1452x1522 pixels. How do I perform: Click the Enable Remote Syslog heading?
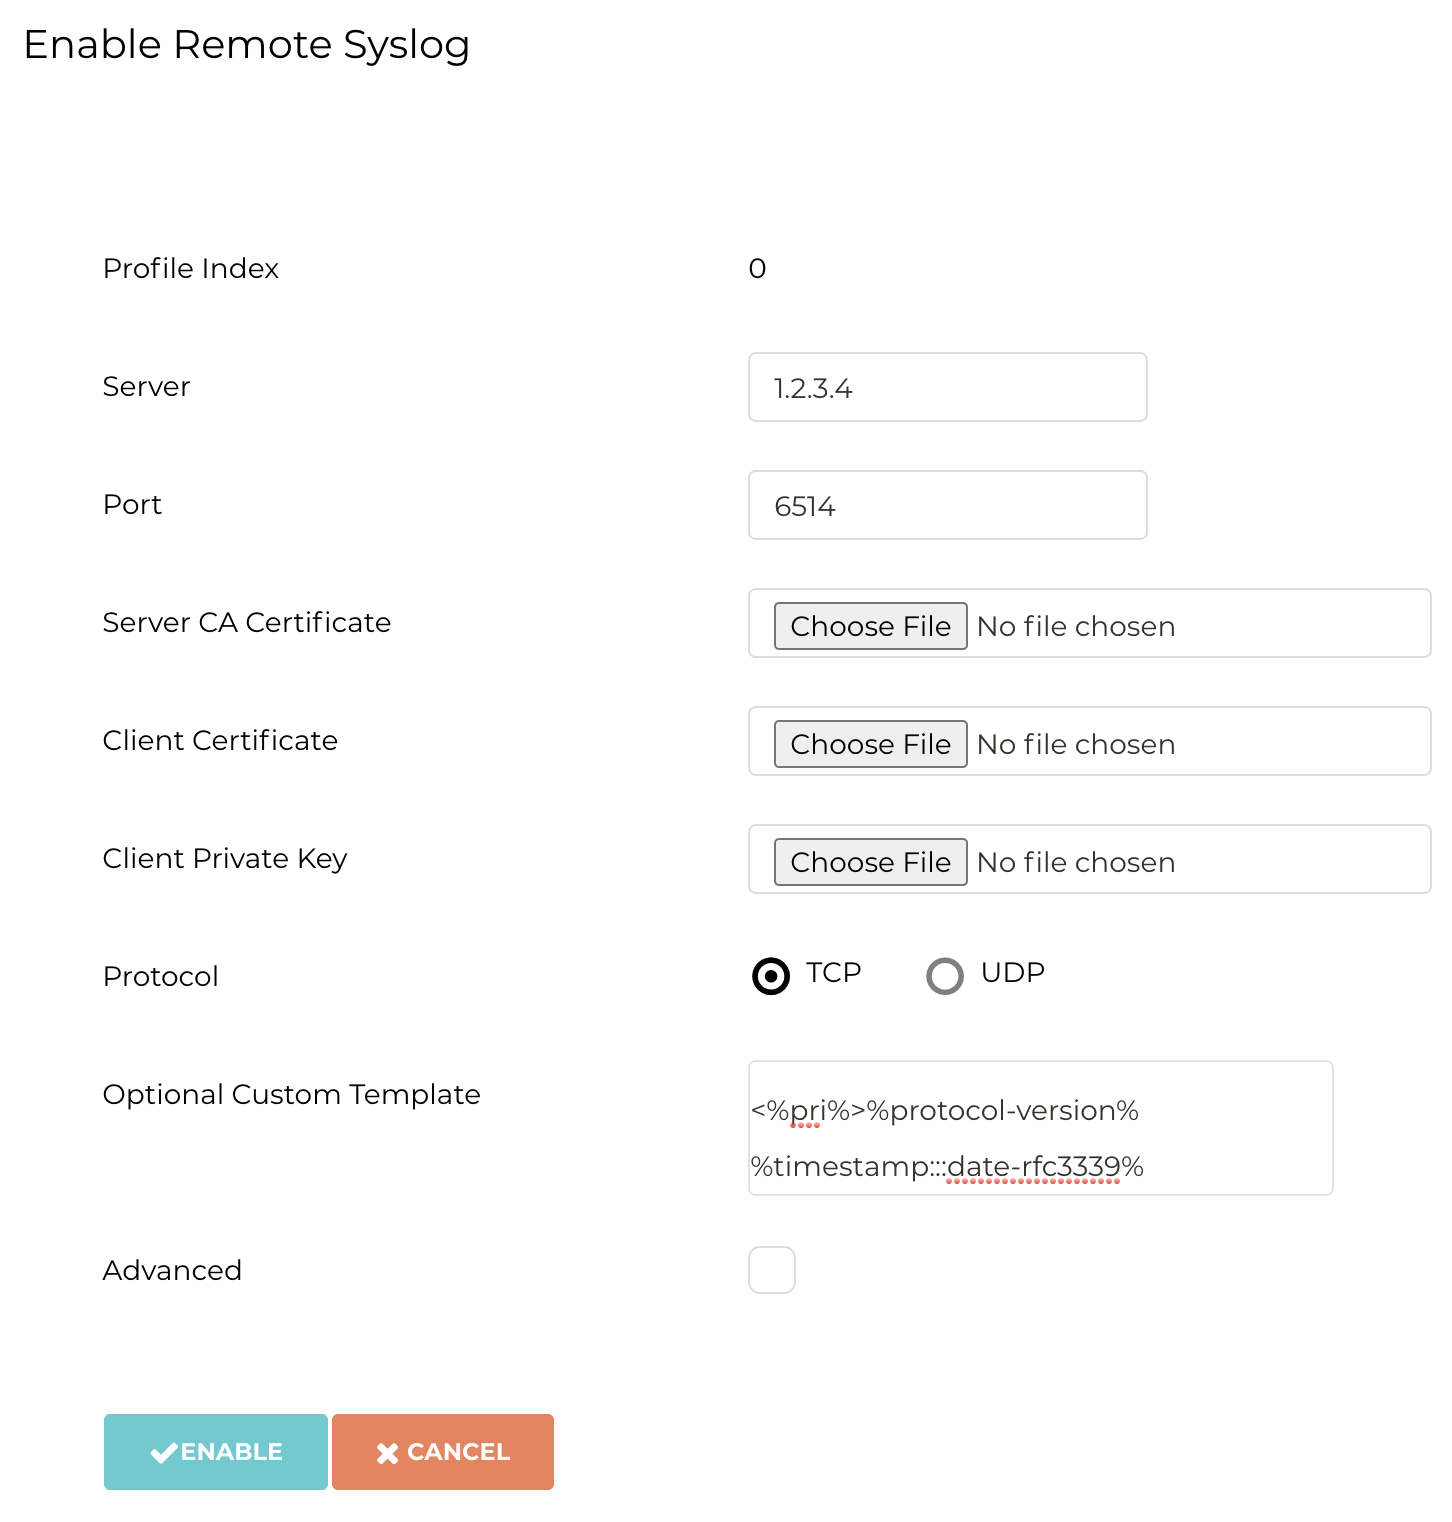point(247,44)
